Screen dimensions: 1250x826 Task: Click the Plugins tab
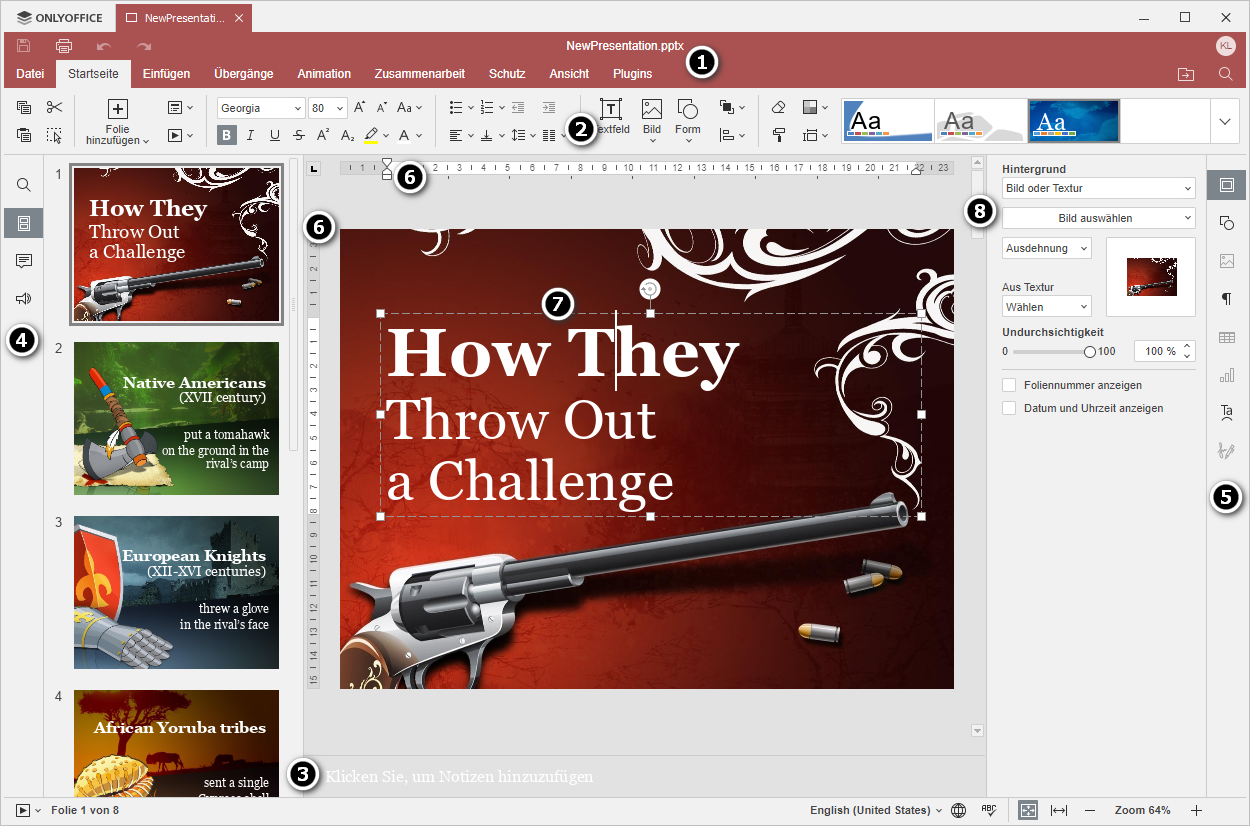(x=632, y=74)
